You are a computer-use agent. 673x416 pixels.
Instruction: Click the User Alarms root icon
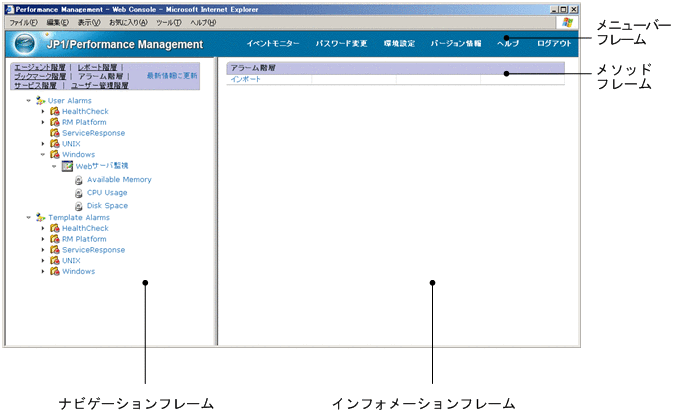(40, 100)
